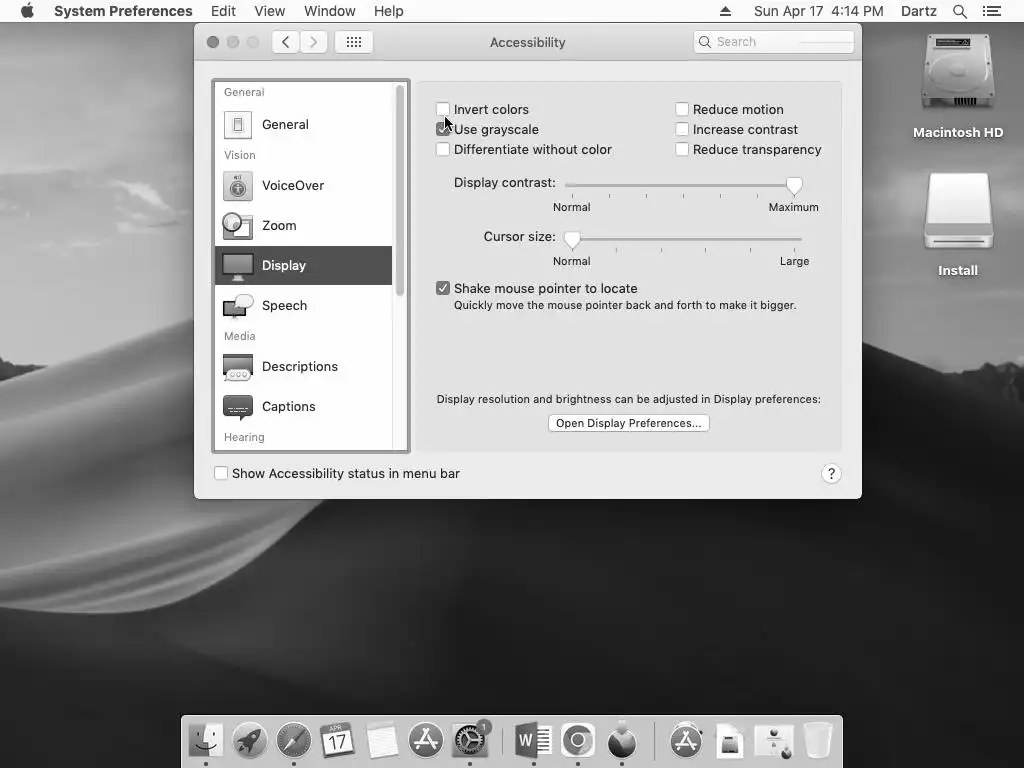Open Calendar showing 17 in Dock
This screenshot has height=768, width=1024.
tap(337, 740)
